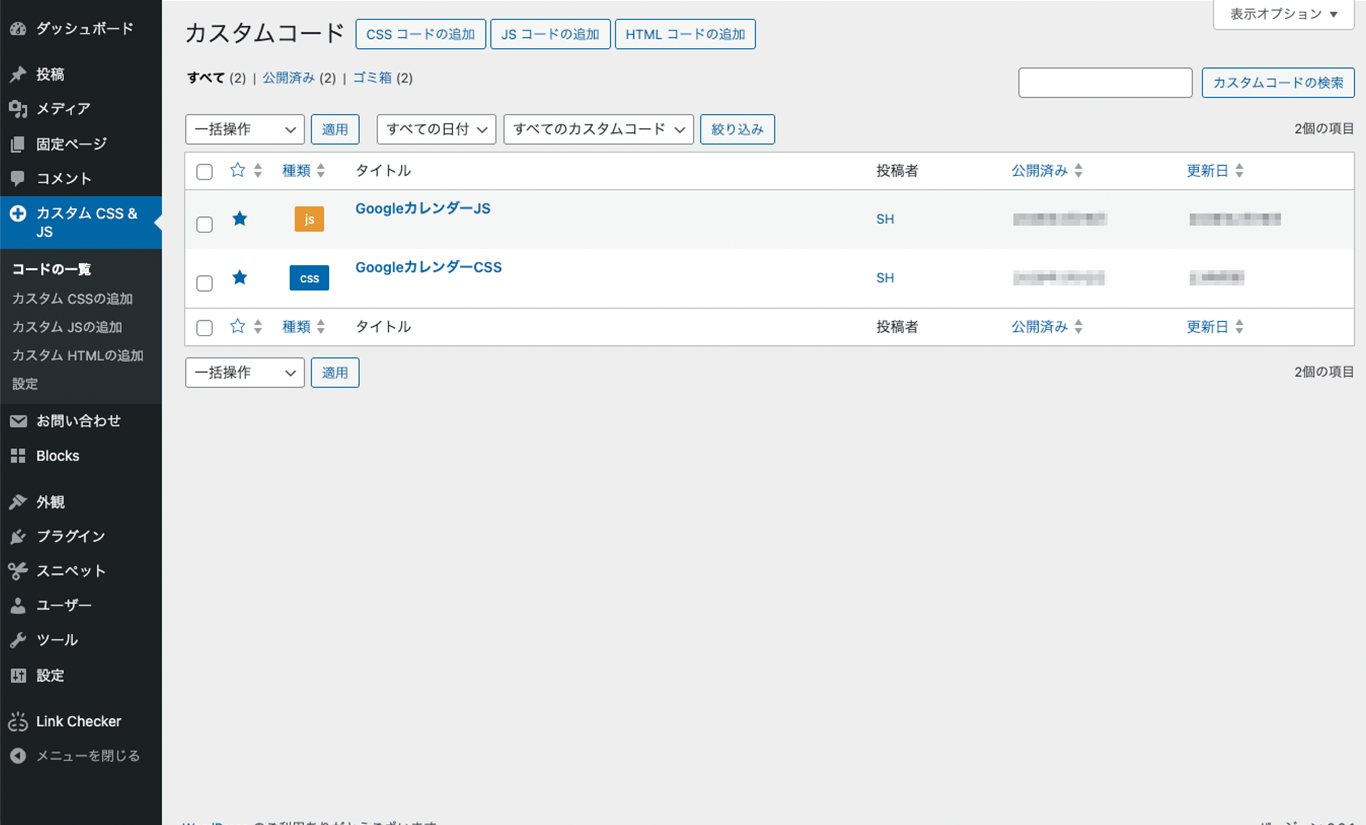Click the orange js type badge
Screen dimensions: 1366x825
click(309, 219)
